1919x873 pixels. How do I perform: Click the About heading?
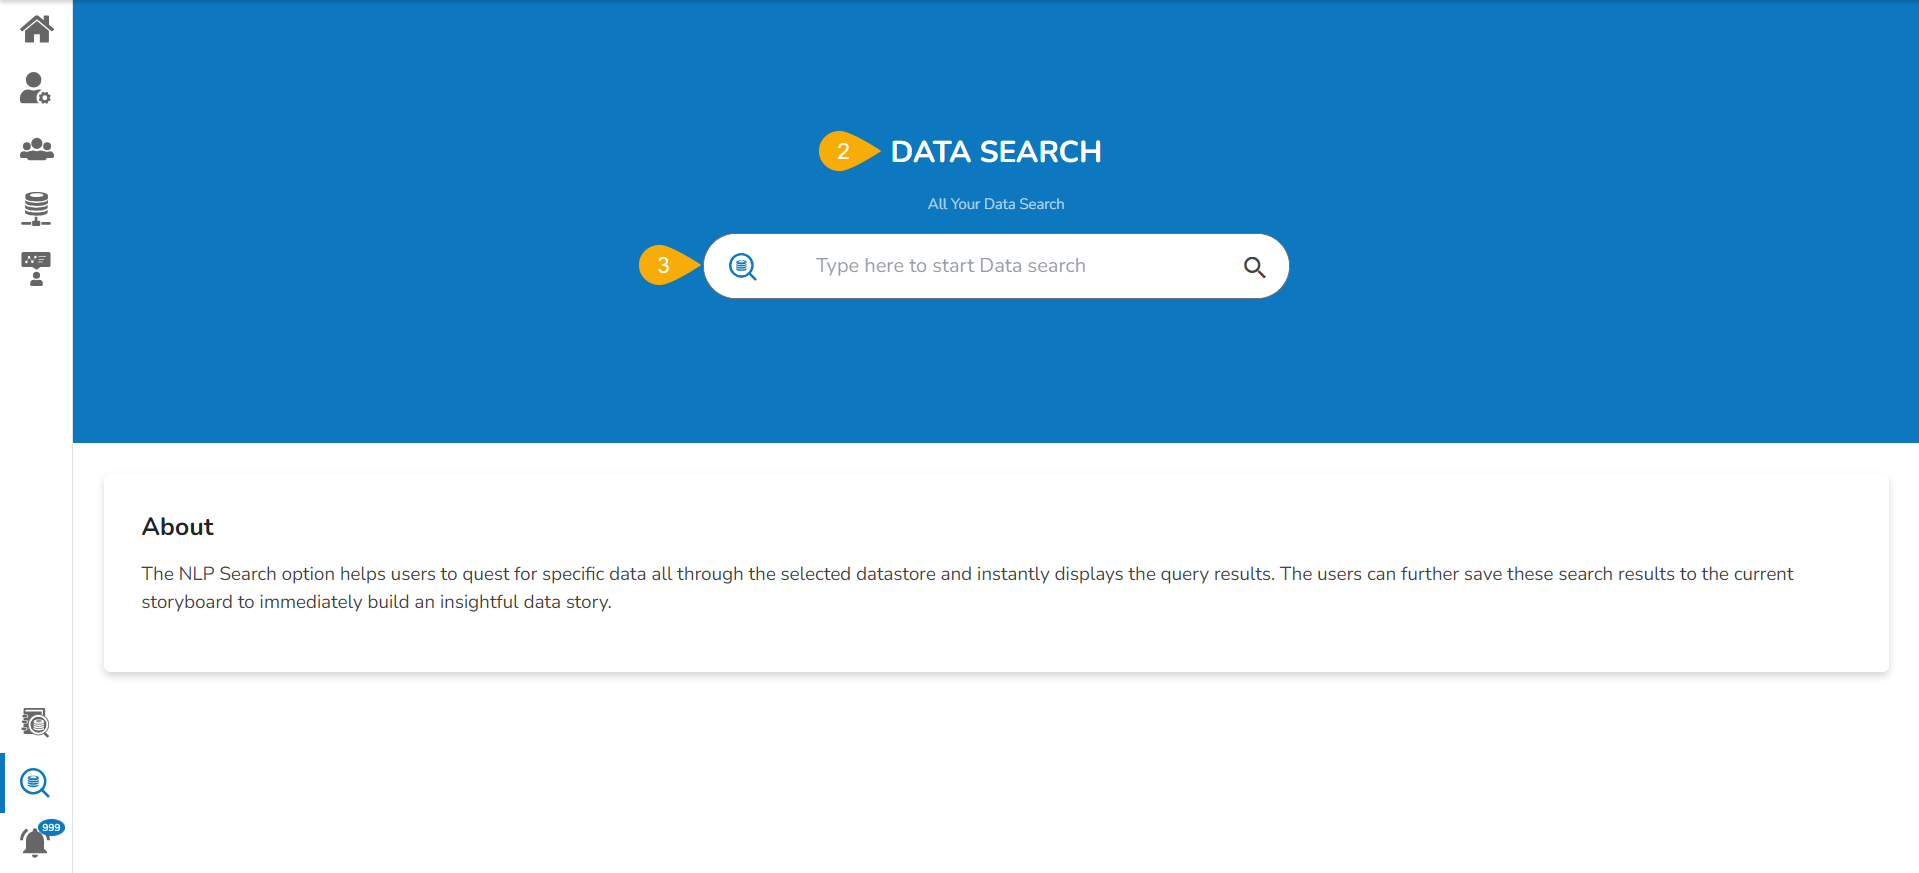coord(178,527)
